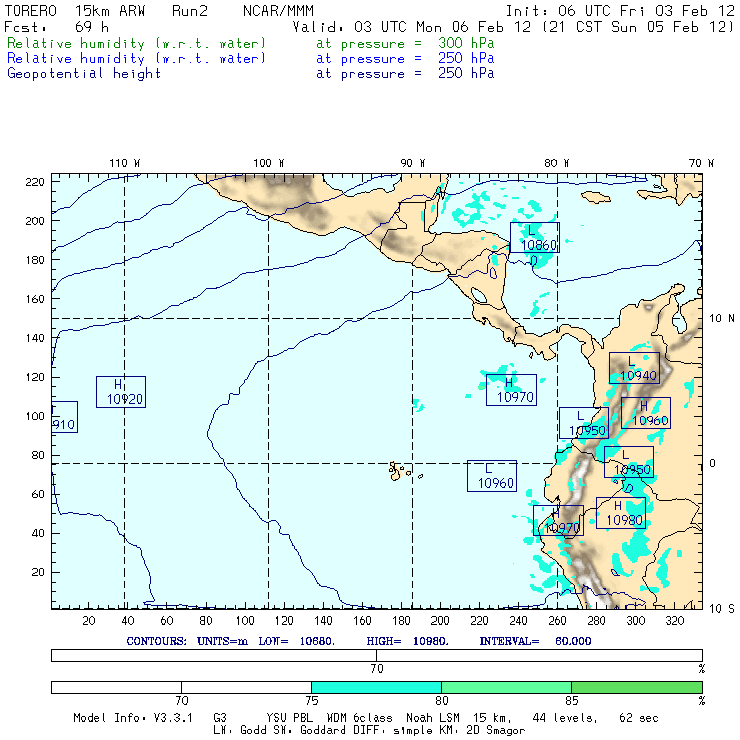Click the 'Valid: 03 UTC Mon 06 Feb 12' text
The image size is (740, 740).
(x=412, y=27)
